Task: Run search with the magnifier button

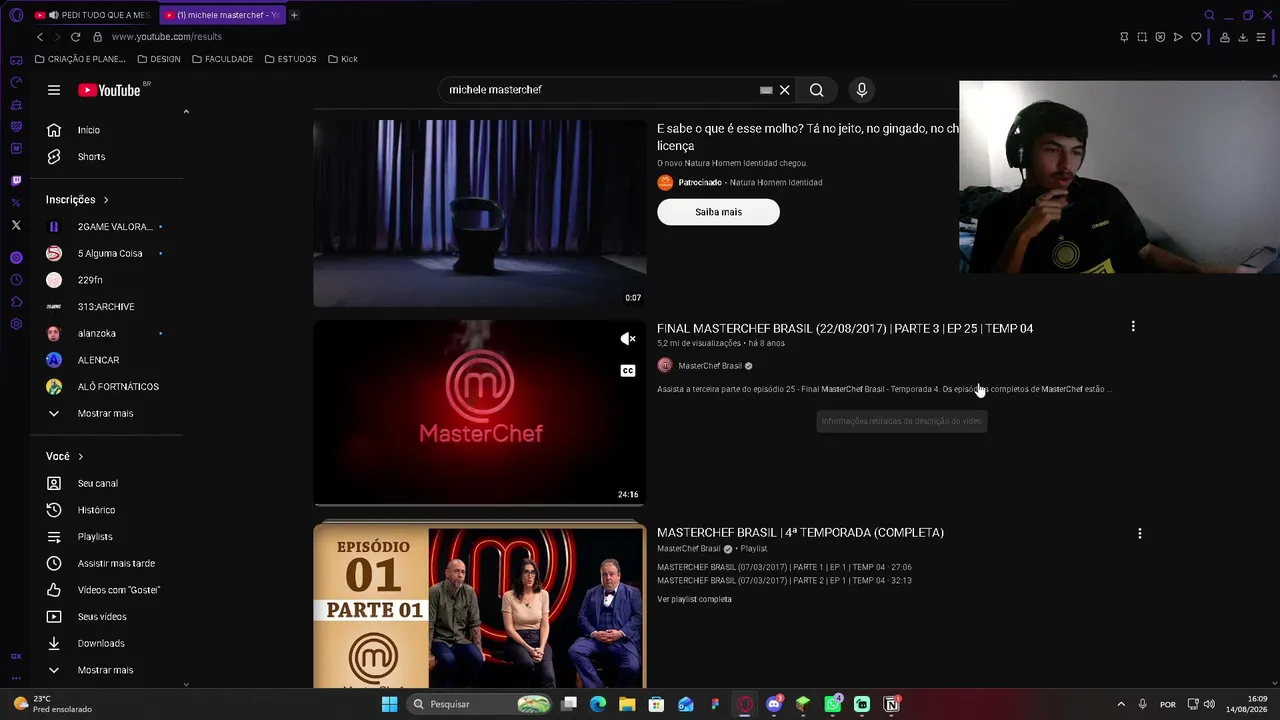Action: click(x=817, y=90)
